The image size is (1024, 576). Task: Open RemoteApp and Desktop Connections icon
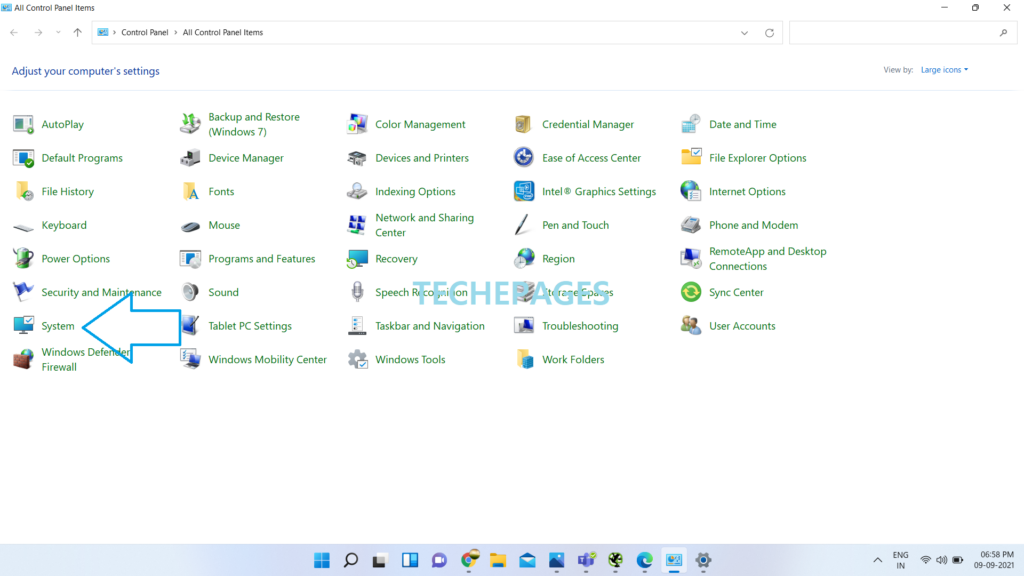pyautogui.click(x=691, y=259)
